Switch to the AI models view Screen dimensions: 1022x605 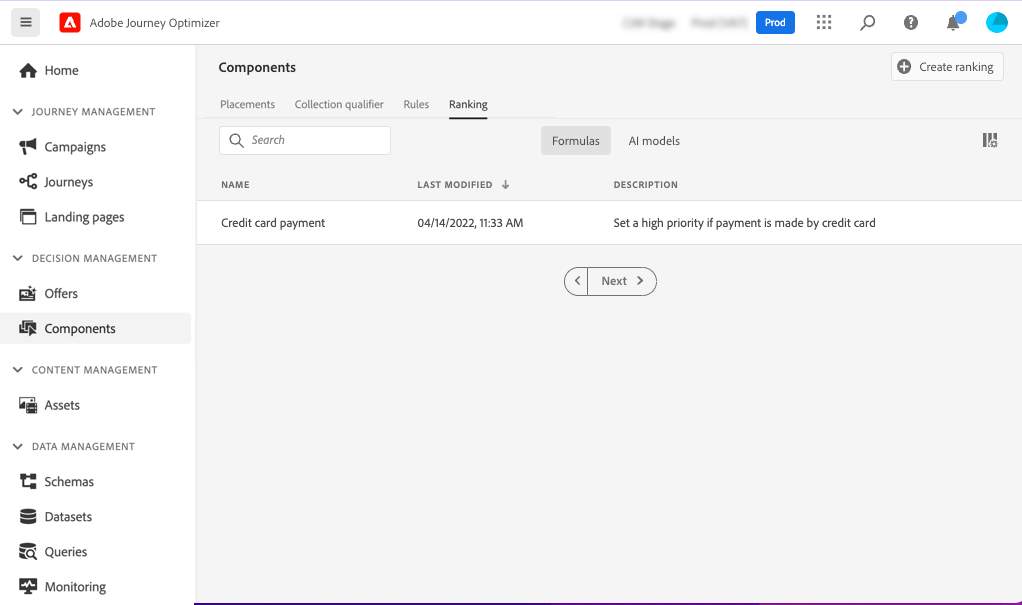point(653,140)
